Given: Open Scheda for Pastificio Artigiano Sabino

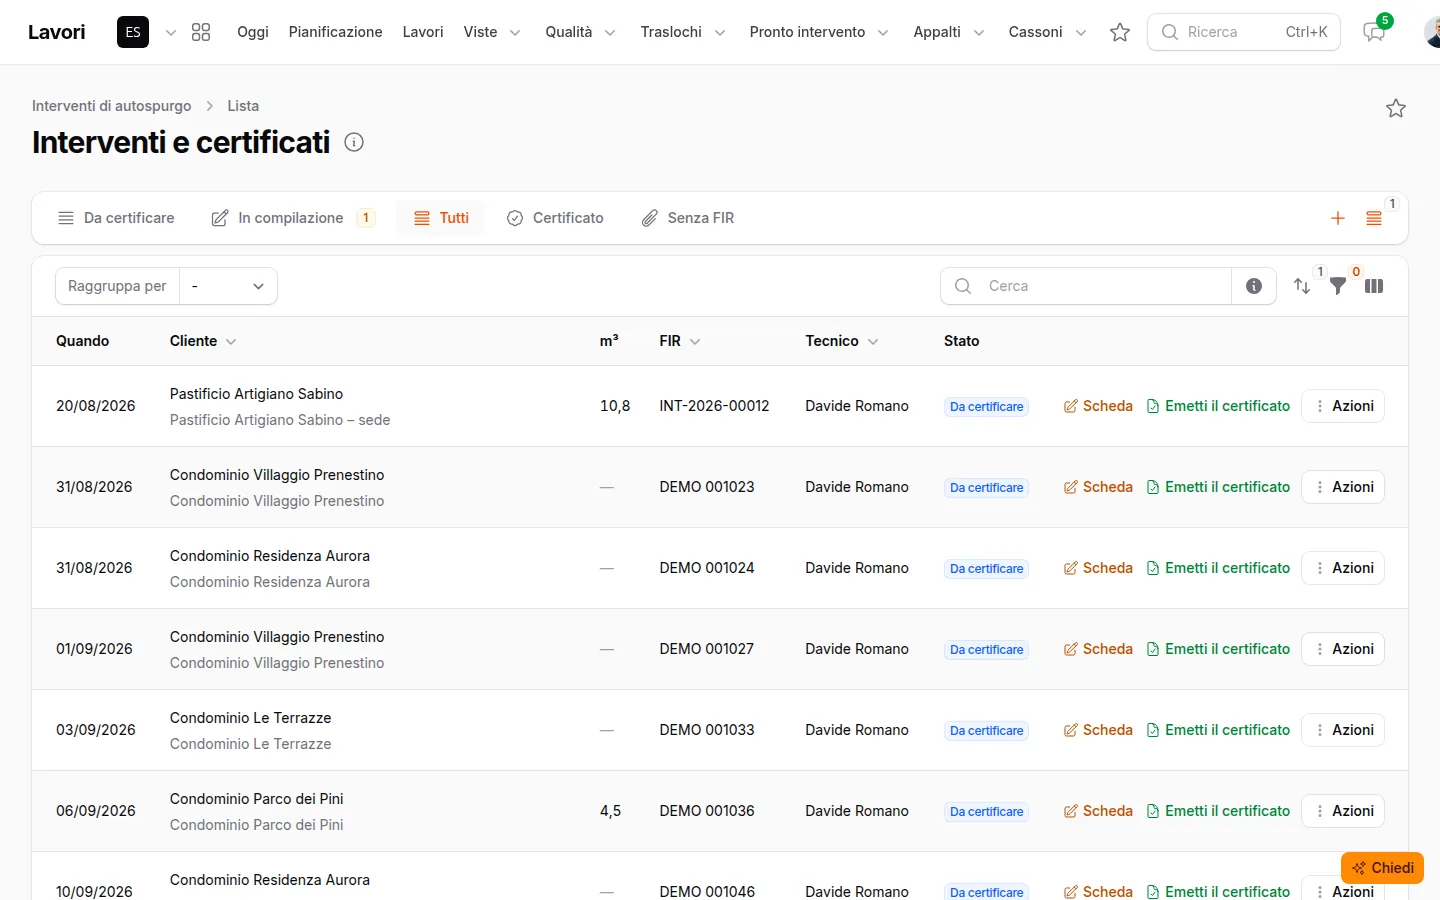Looking at the screenshot, I should 1098,406.
